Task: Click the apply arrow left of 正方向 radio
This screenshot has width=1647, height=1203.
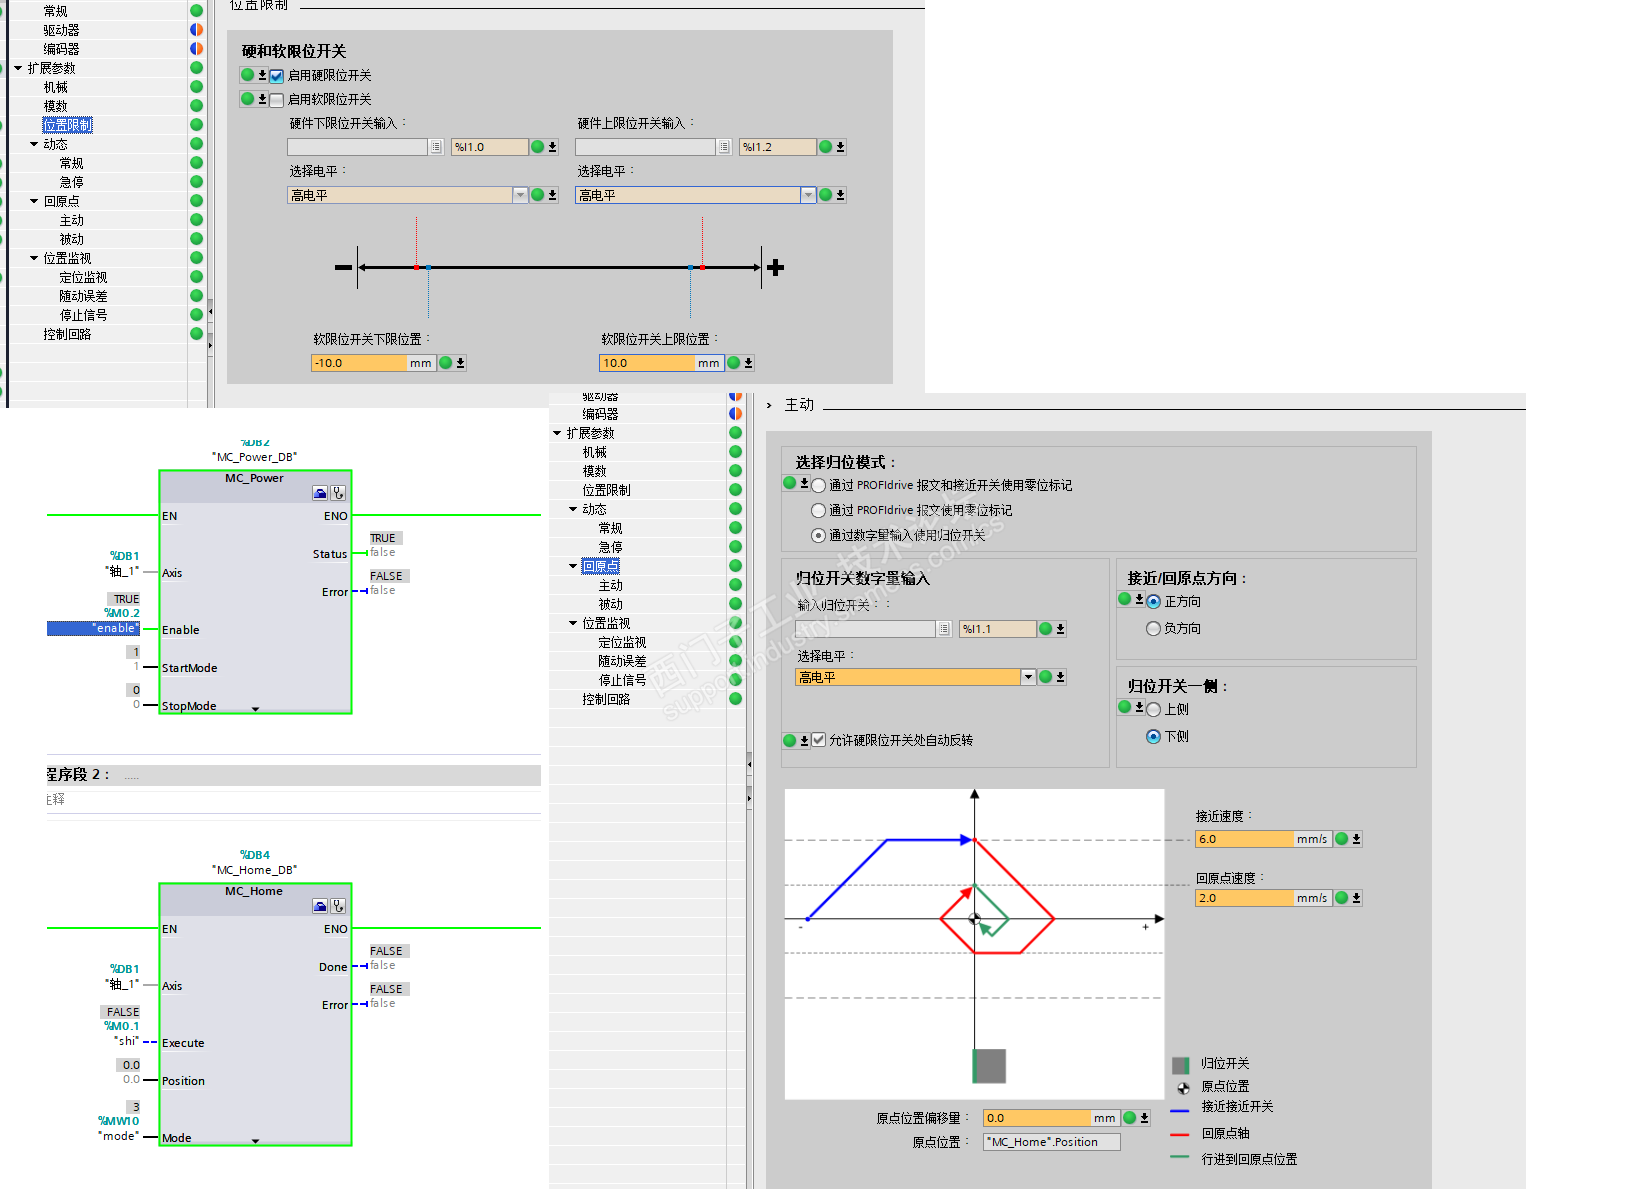Action: 1139,599
